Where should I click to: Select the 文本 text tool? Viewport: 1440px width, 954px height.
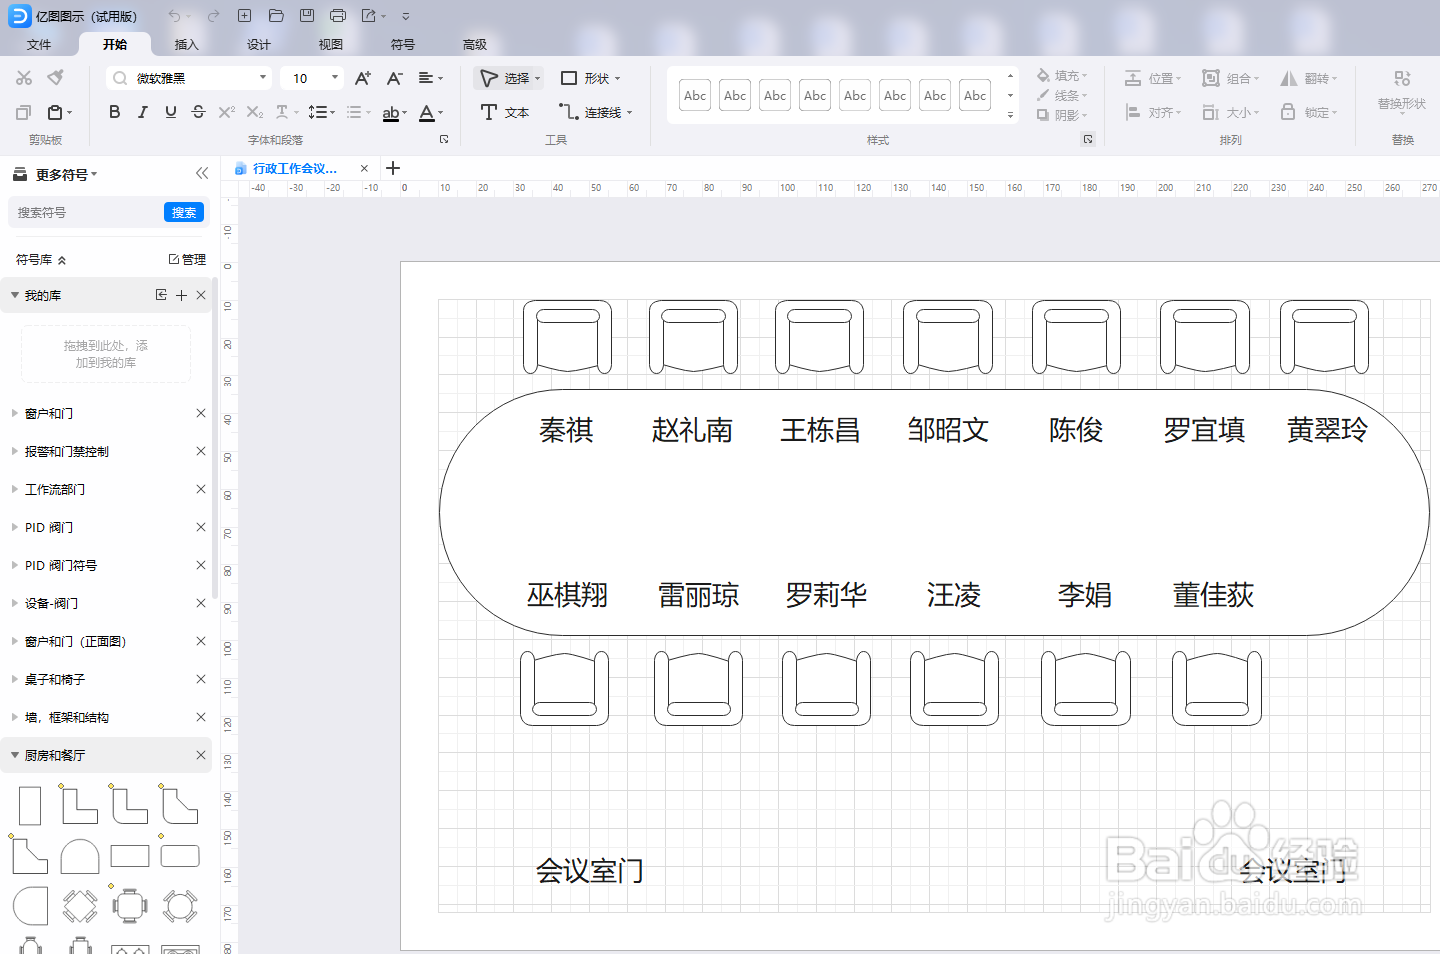(x=505, y=112)
